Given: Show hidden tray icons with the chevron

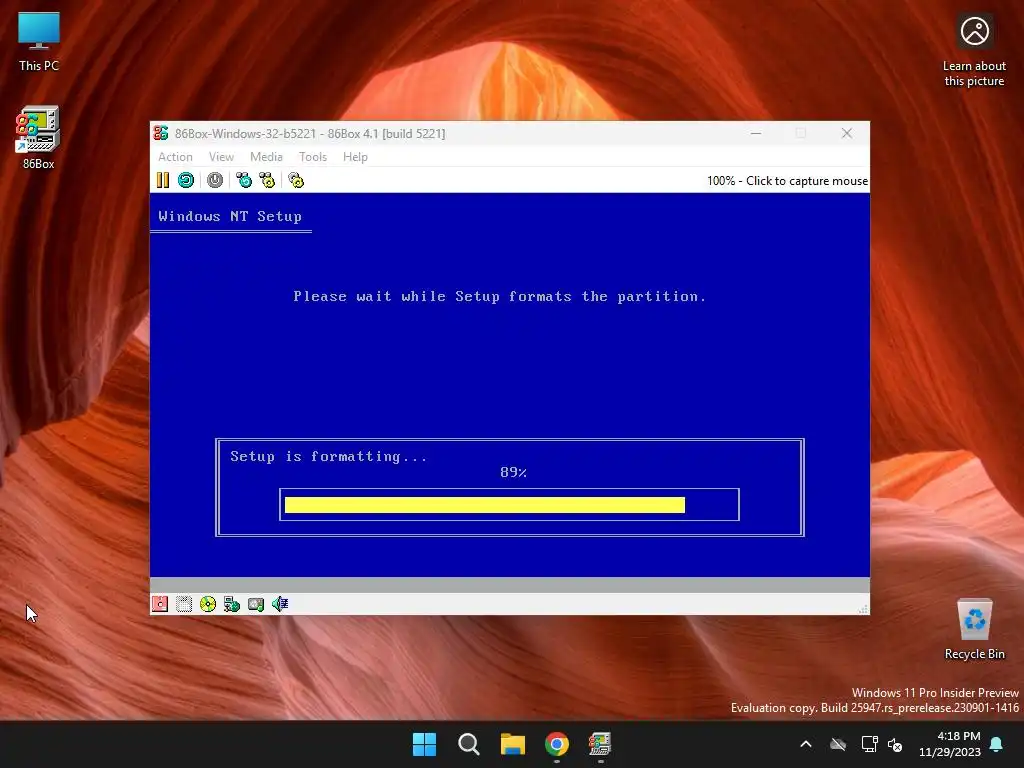Looking at the screenshot, I should [807, 744].
